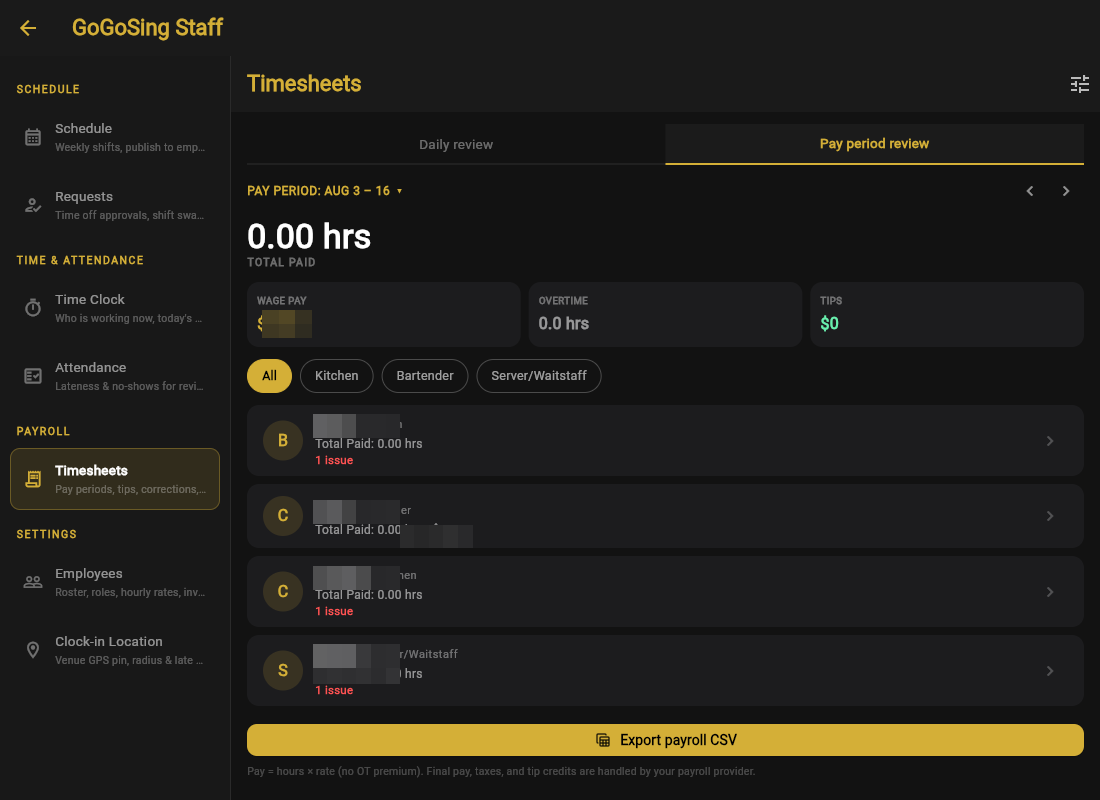
Task: Switch to the Pay period review tab
Action: 874,145
